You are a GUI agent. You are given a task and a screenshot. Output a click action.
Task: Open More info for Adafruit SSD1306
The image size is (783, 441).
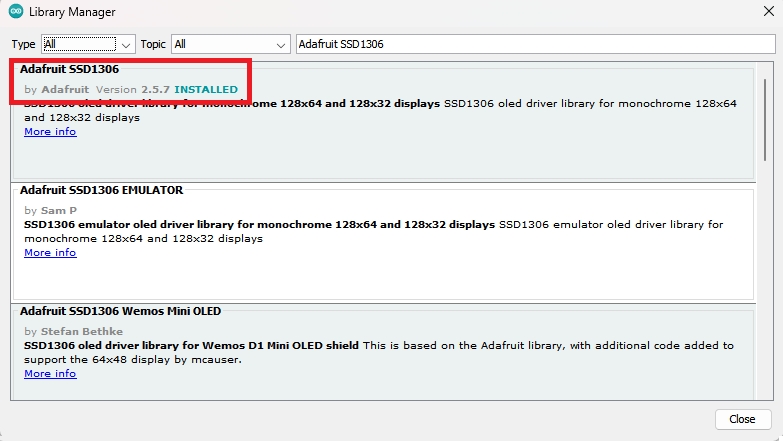click(50, 132)
